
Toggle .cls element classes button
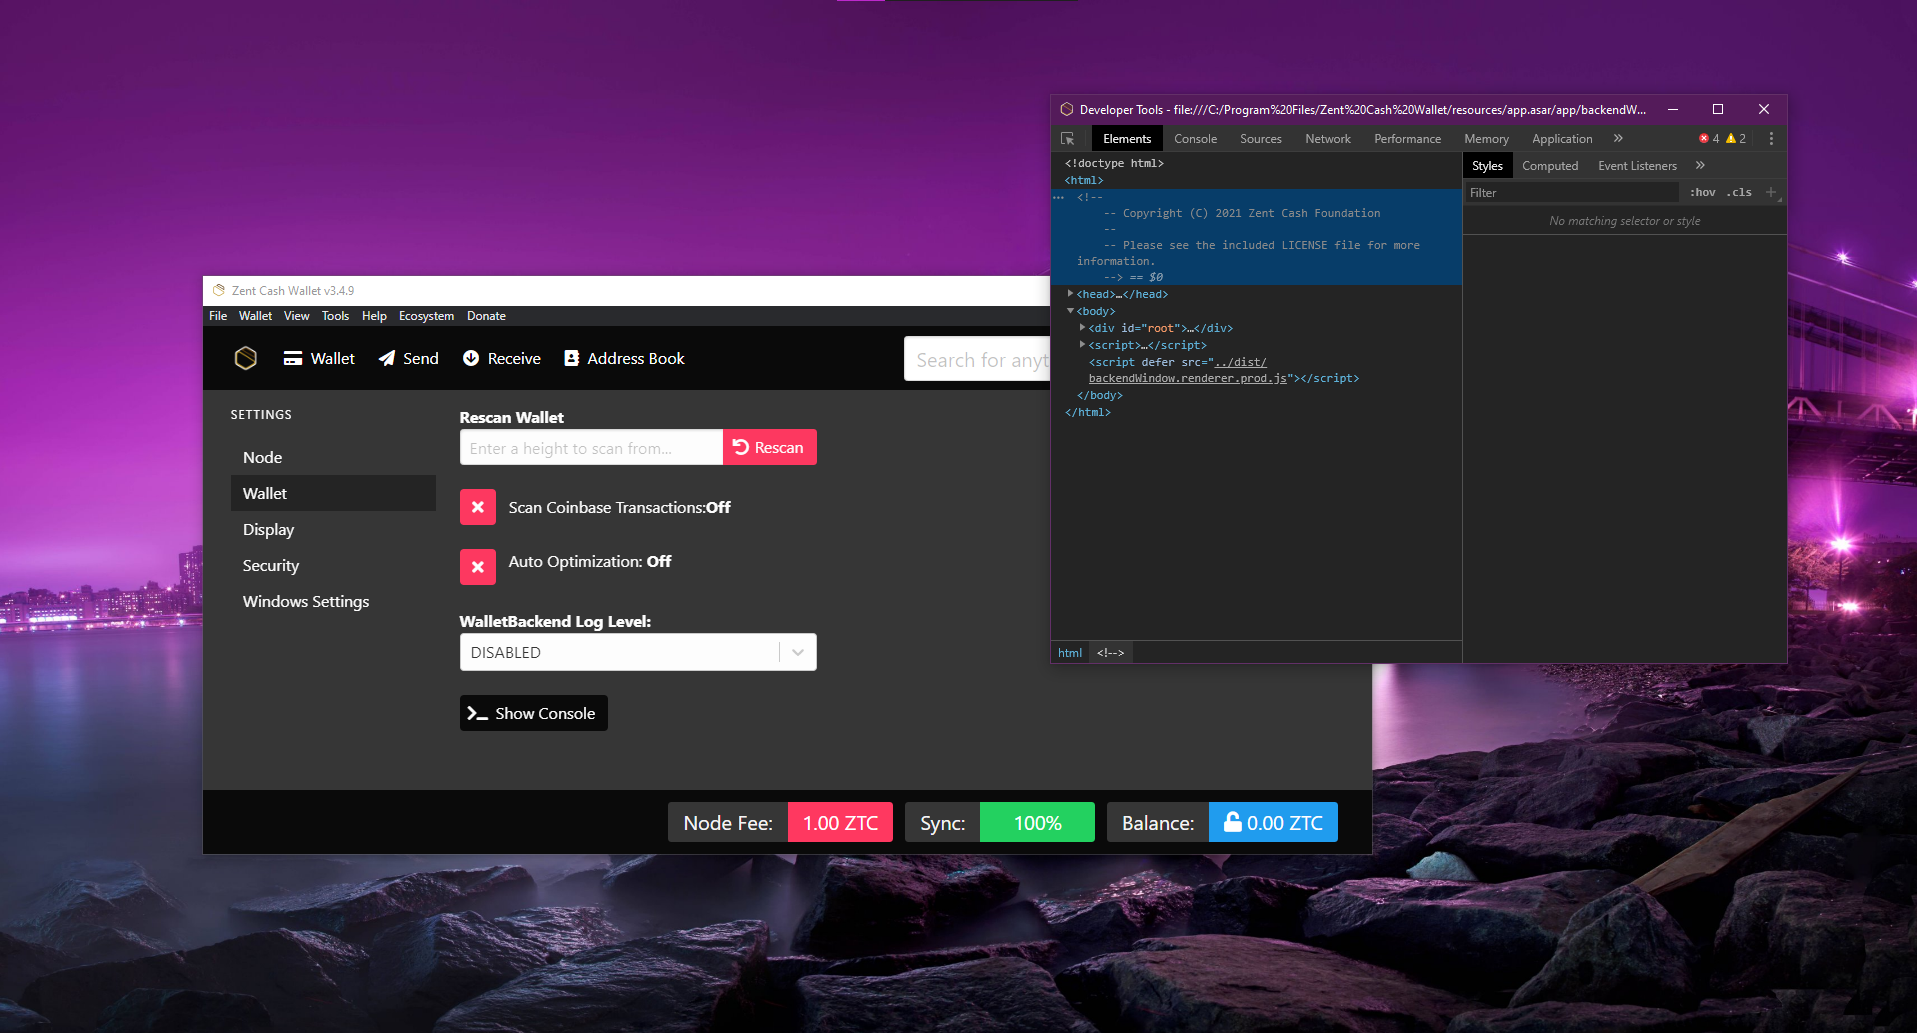(1739, 192)
